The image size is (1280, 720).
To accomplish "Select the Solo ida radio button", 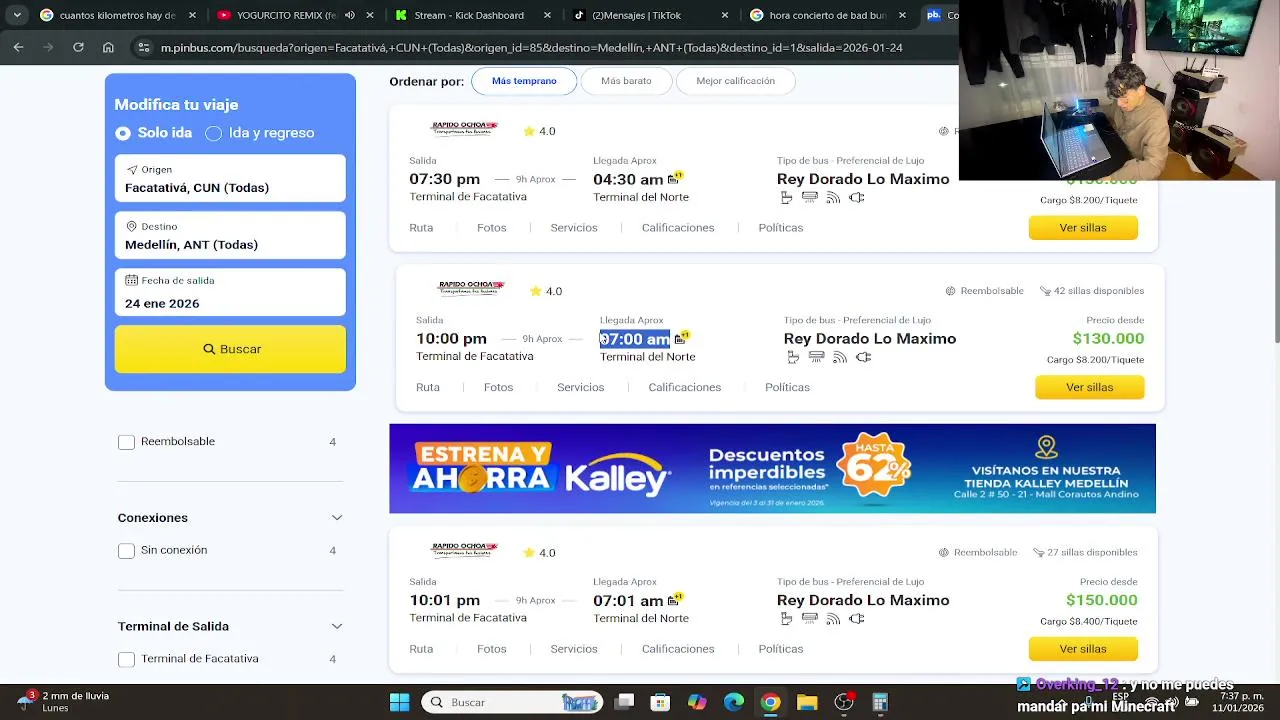I will pyautogui.click(x=123, y=133).
